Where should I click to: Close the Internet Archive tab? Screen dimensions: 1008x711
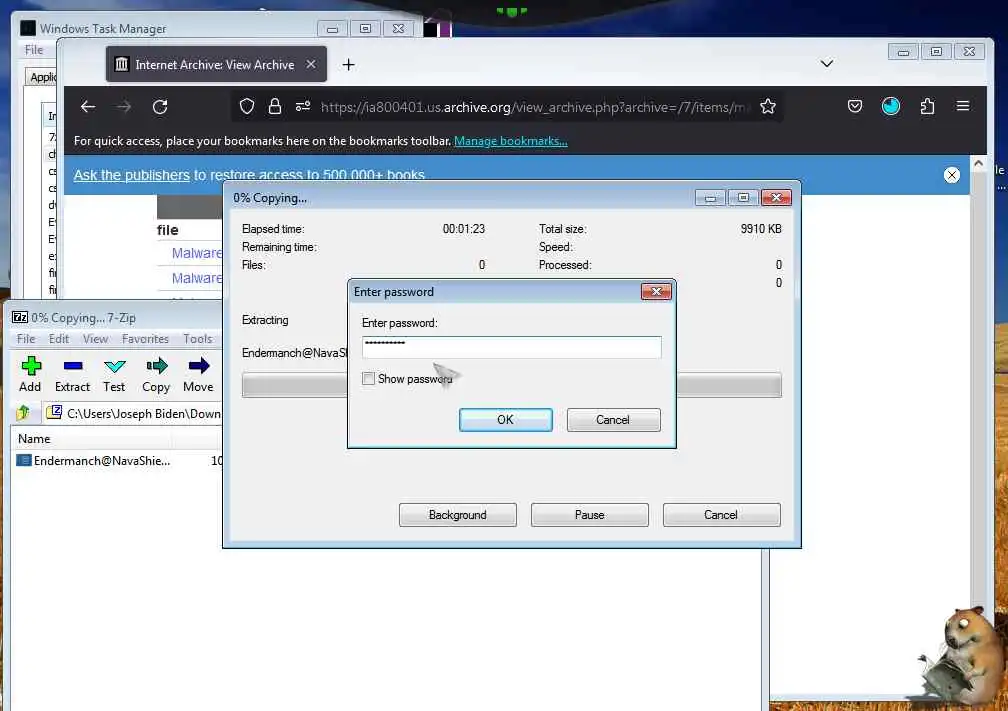click(x=311, y=64)
